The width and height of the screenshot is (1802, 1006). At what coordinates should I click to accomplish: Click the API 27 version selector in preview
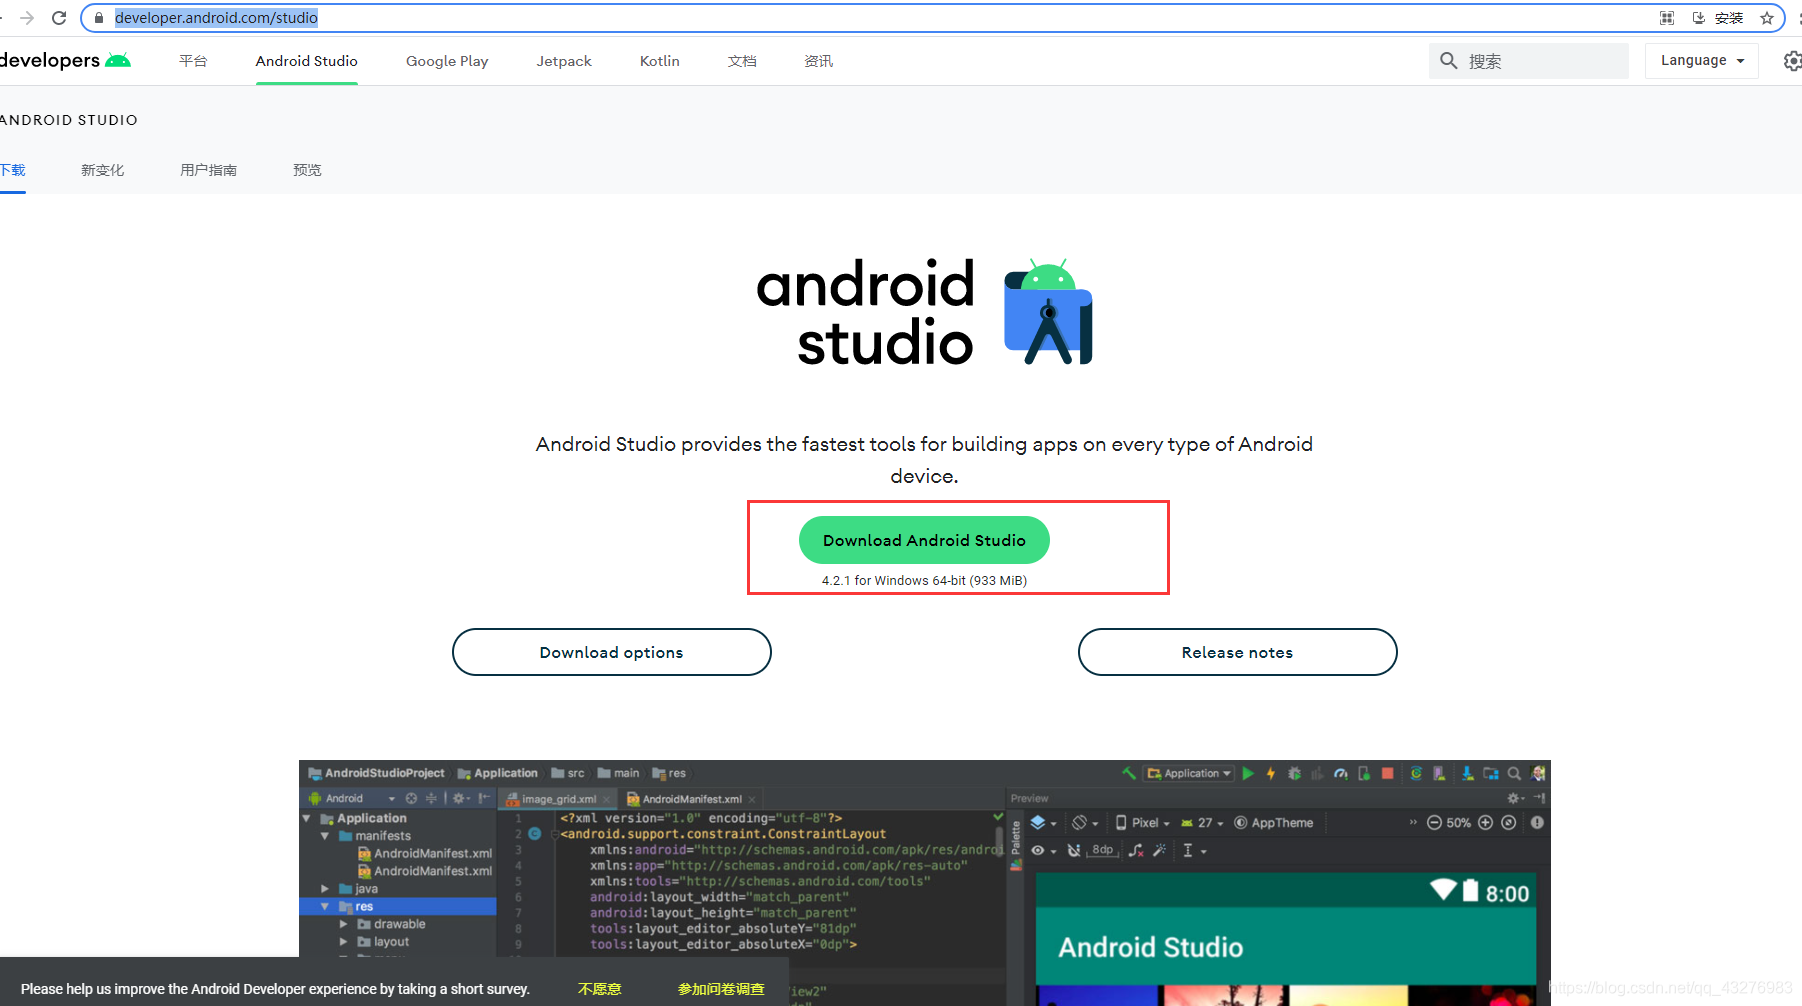click(x=1202, y=823)
